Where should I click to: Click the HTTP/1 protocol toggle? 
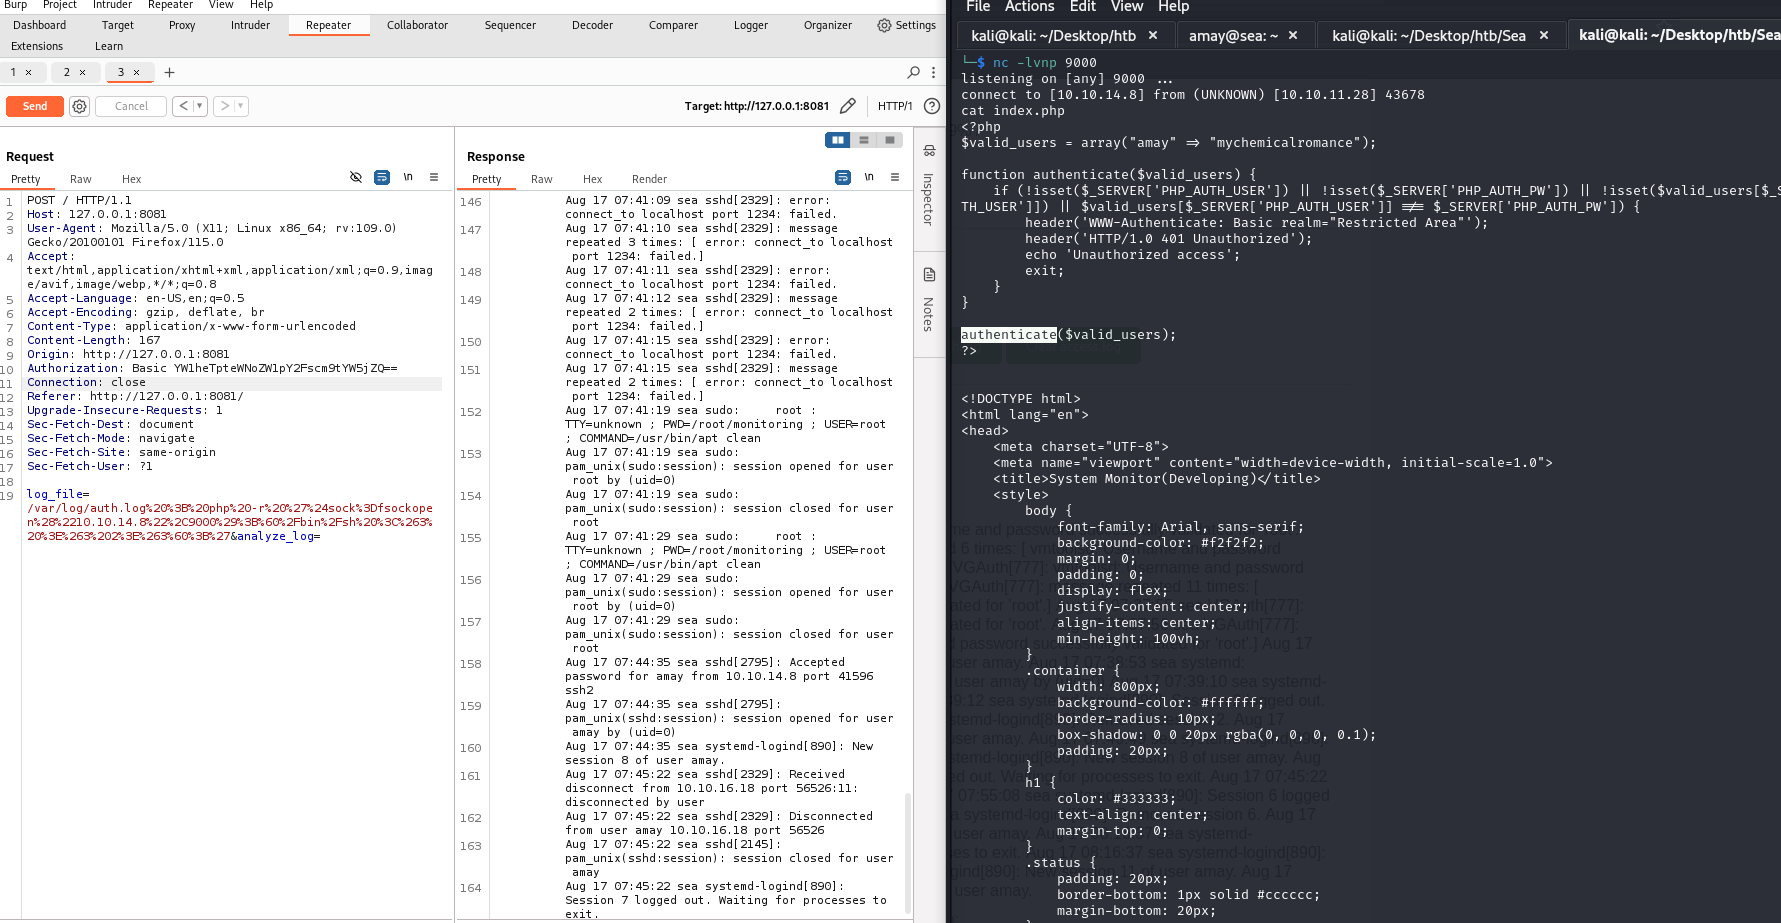(x=895, y=106)
